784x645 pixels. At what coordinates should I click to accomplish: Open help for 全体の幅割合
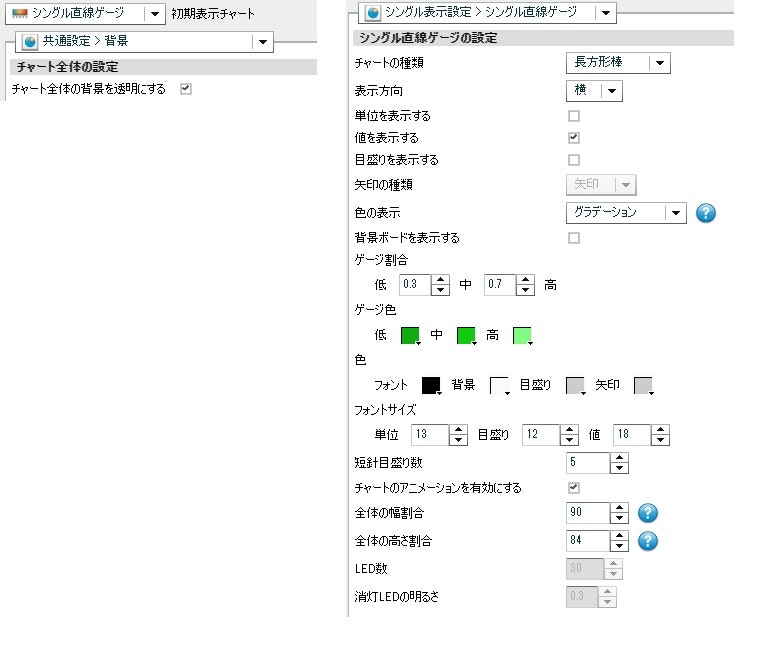(648, 513)
